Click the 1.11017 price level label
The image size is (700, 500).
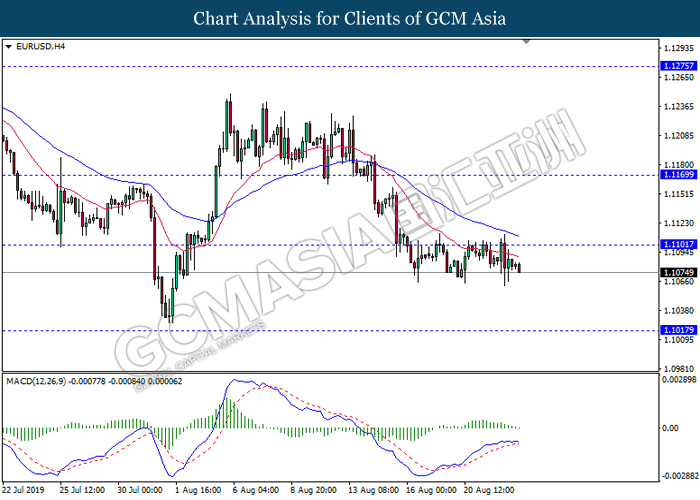[679, 244]
